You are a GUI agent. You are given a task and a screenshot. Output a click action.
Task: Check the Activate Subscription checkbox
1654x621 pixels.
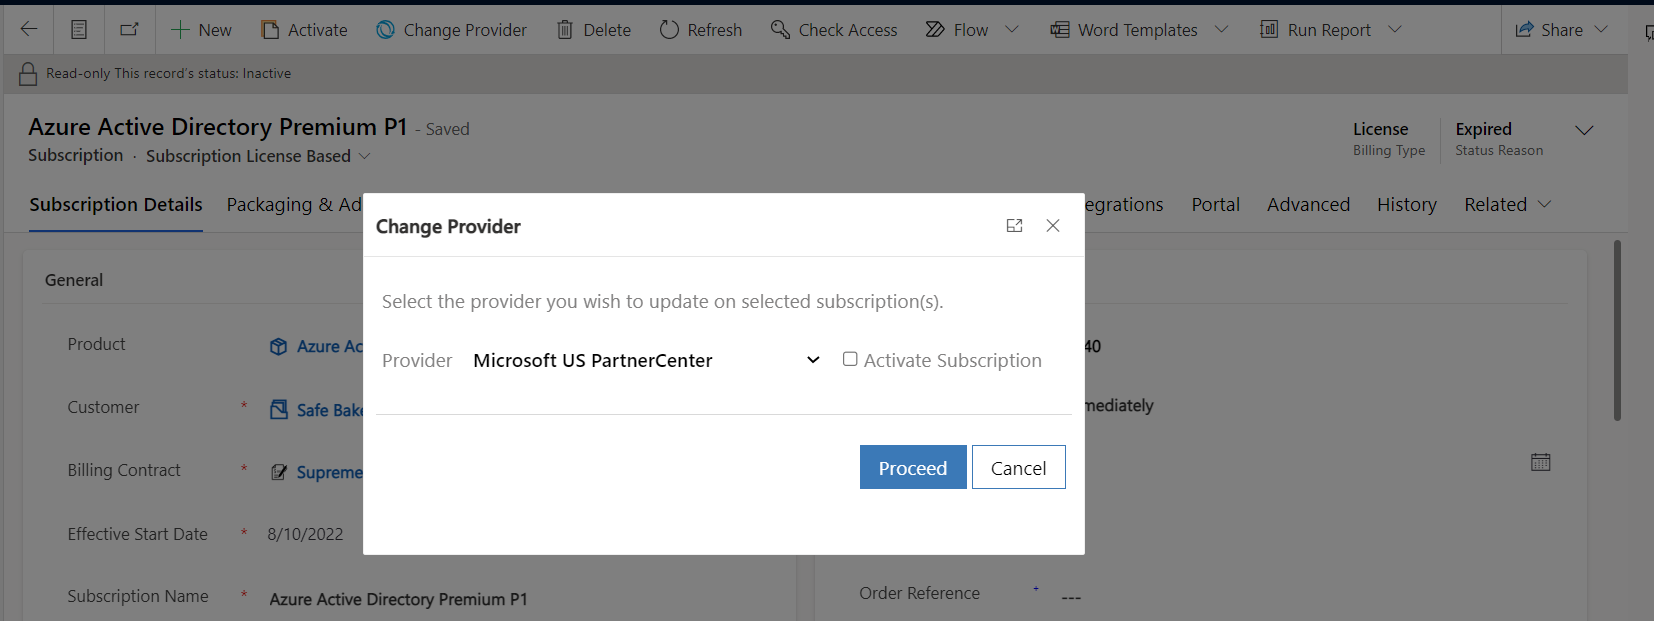coord(850,359)
